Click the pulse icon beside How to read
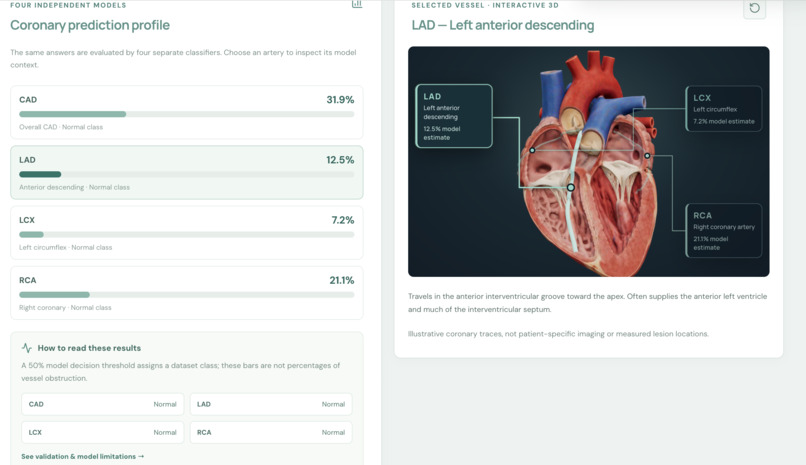This screenshot has width=806, height=465. [27, 348]
